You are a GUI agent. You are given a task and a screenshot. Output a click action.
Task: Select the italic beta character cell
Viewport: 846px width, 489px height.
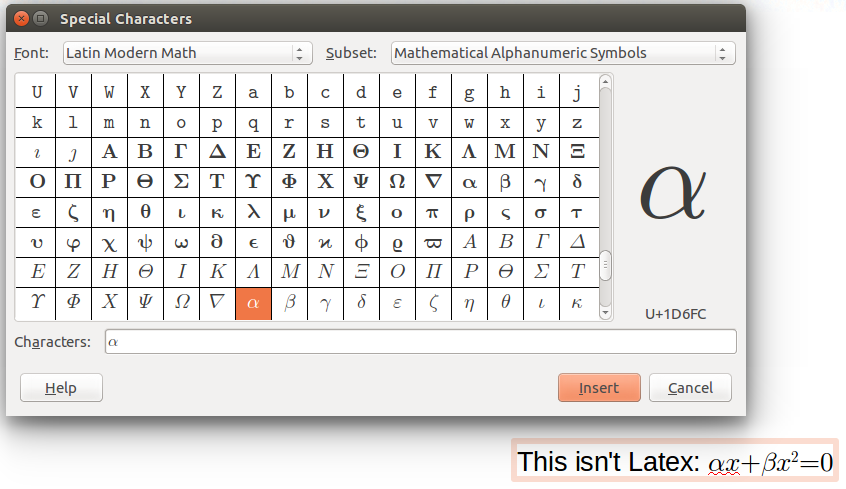[x=289, y=303]
